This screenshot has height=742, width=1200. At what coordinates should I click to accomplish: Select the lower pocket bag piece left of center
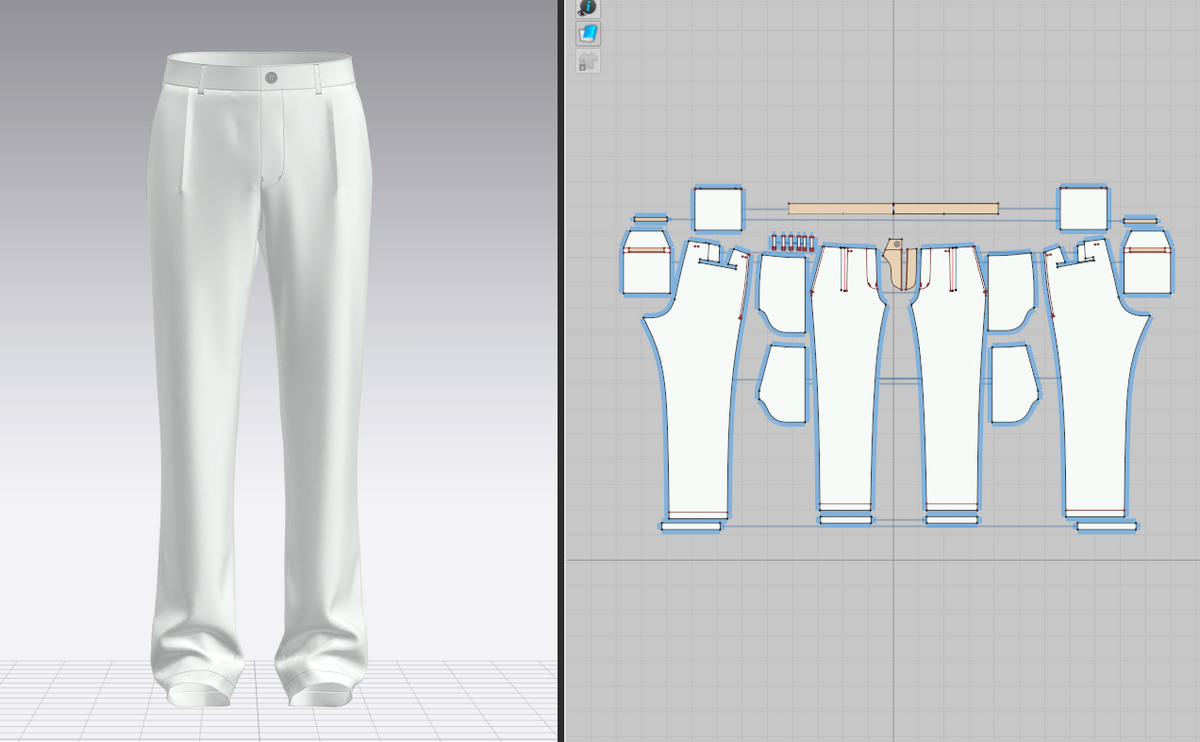783,383
